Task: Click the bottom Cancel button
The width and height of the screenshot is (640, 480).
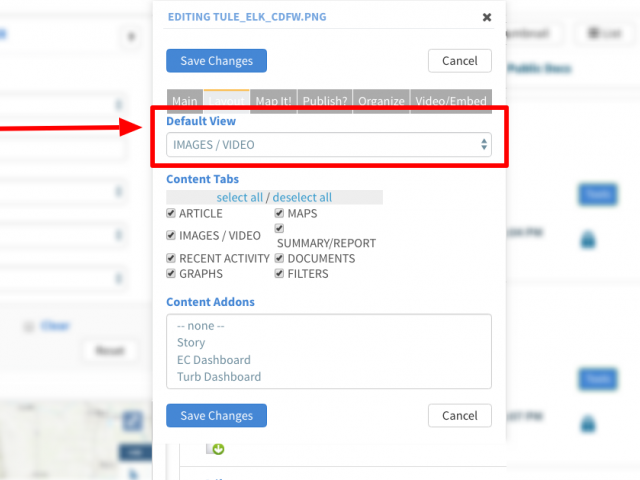Action: [x=460, y=416]
